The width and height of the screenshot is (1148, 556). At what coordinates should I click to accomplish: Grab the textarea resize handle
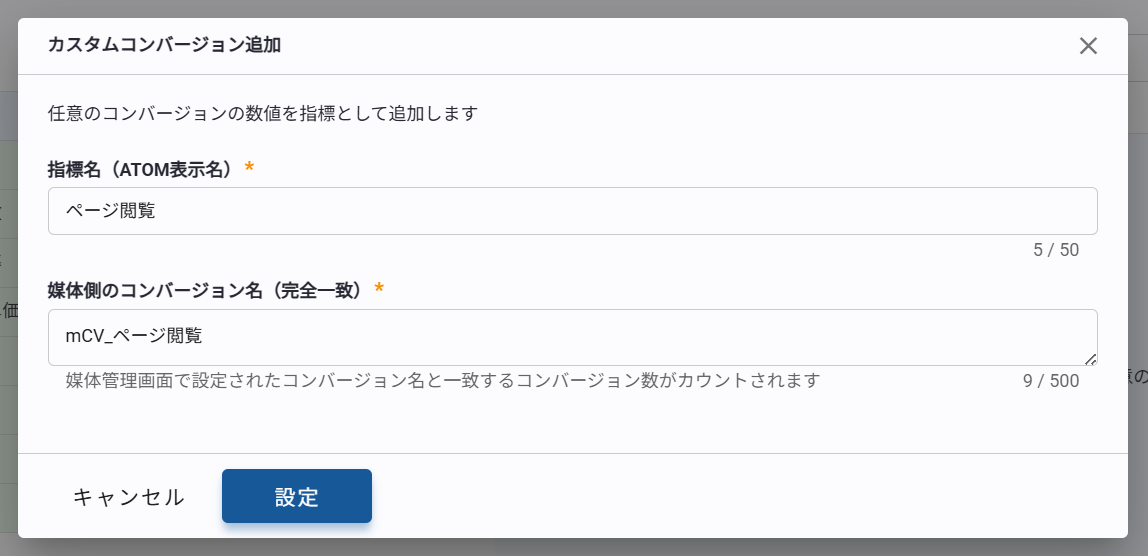pyautogui.click(x=1090, y=359)
